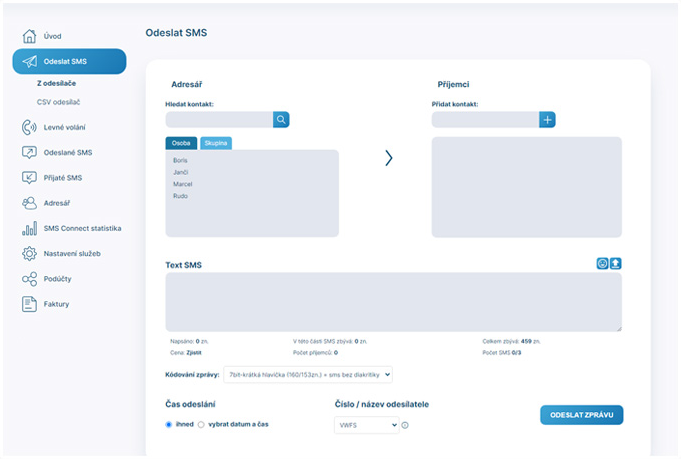Click inside the Text SMS message box

click(393, 302)
